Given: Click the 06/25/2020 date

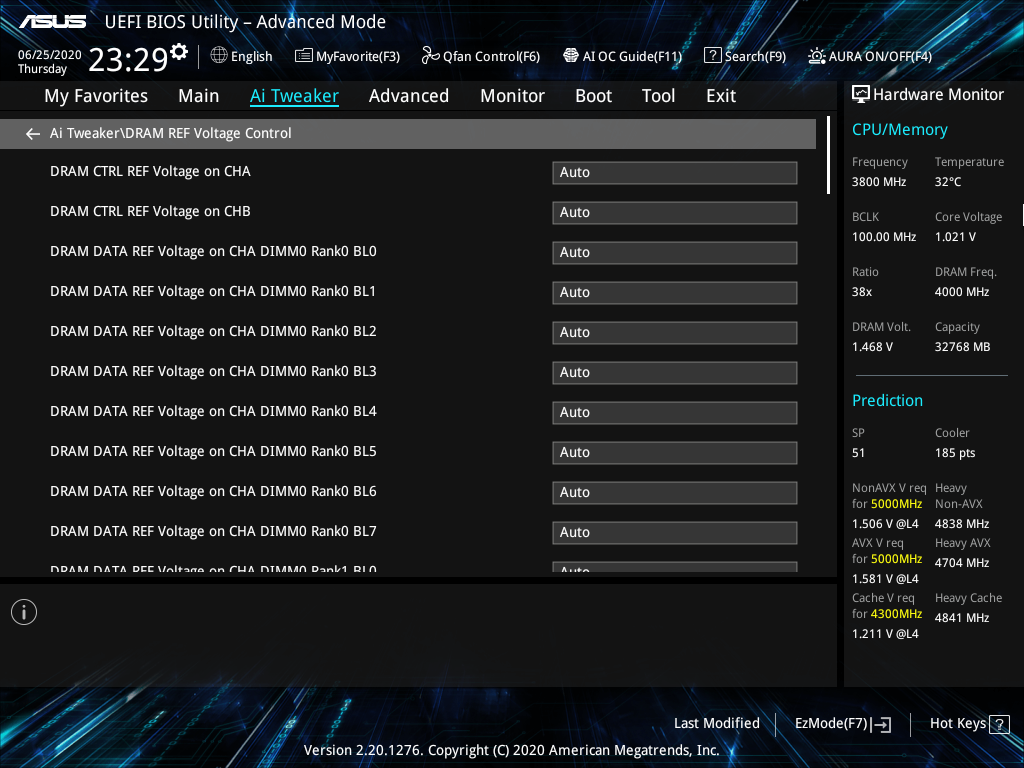Looking at the screenshot, I should [x=50, y=55].
